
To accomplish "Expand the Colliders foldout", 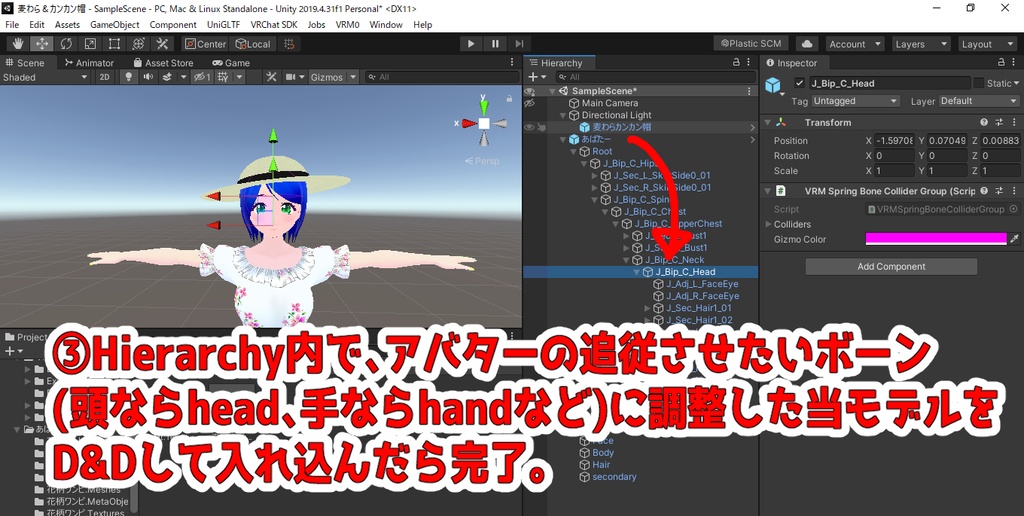I will 768,224.
